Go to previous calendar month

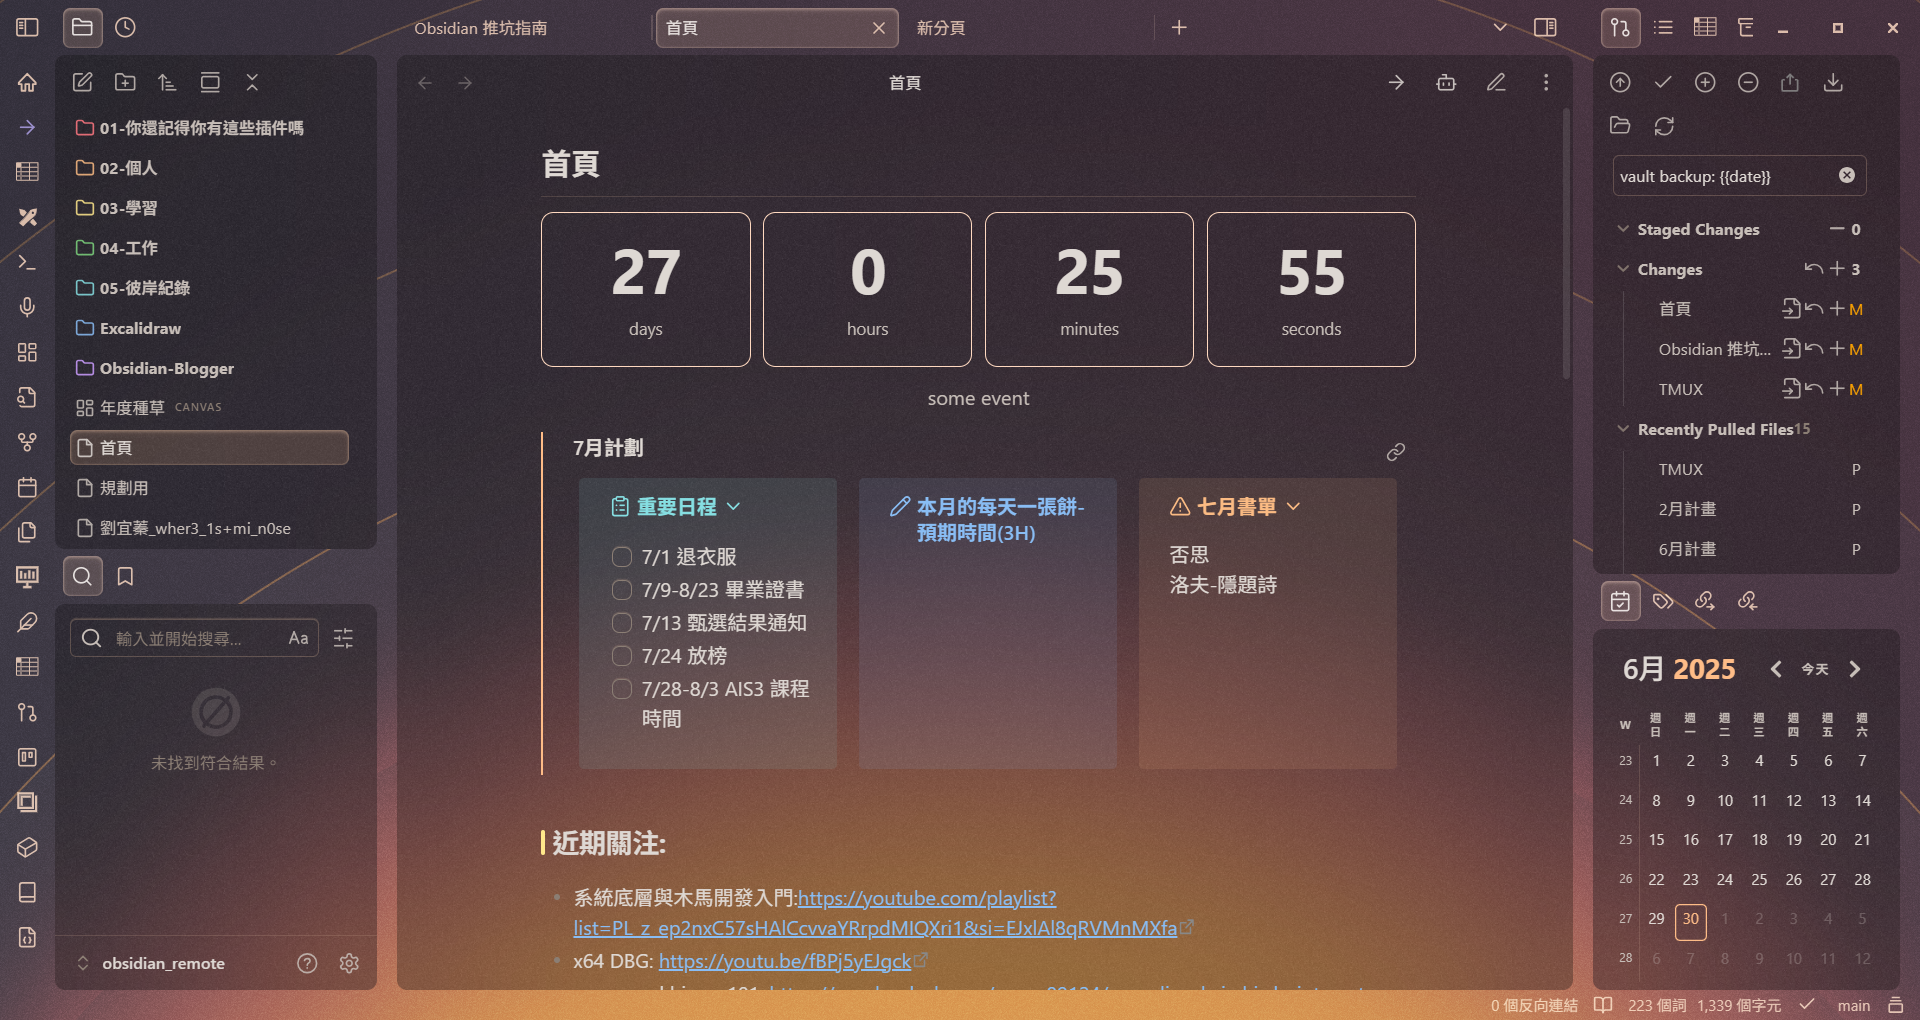(1776, 669)
